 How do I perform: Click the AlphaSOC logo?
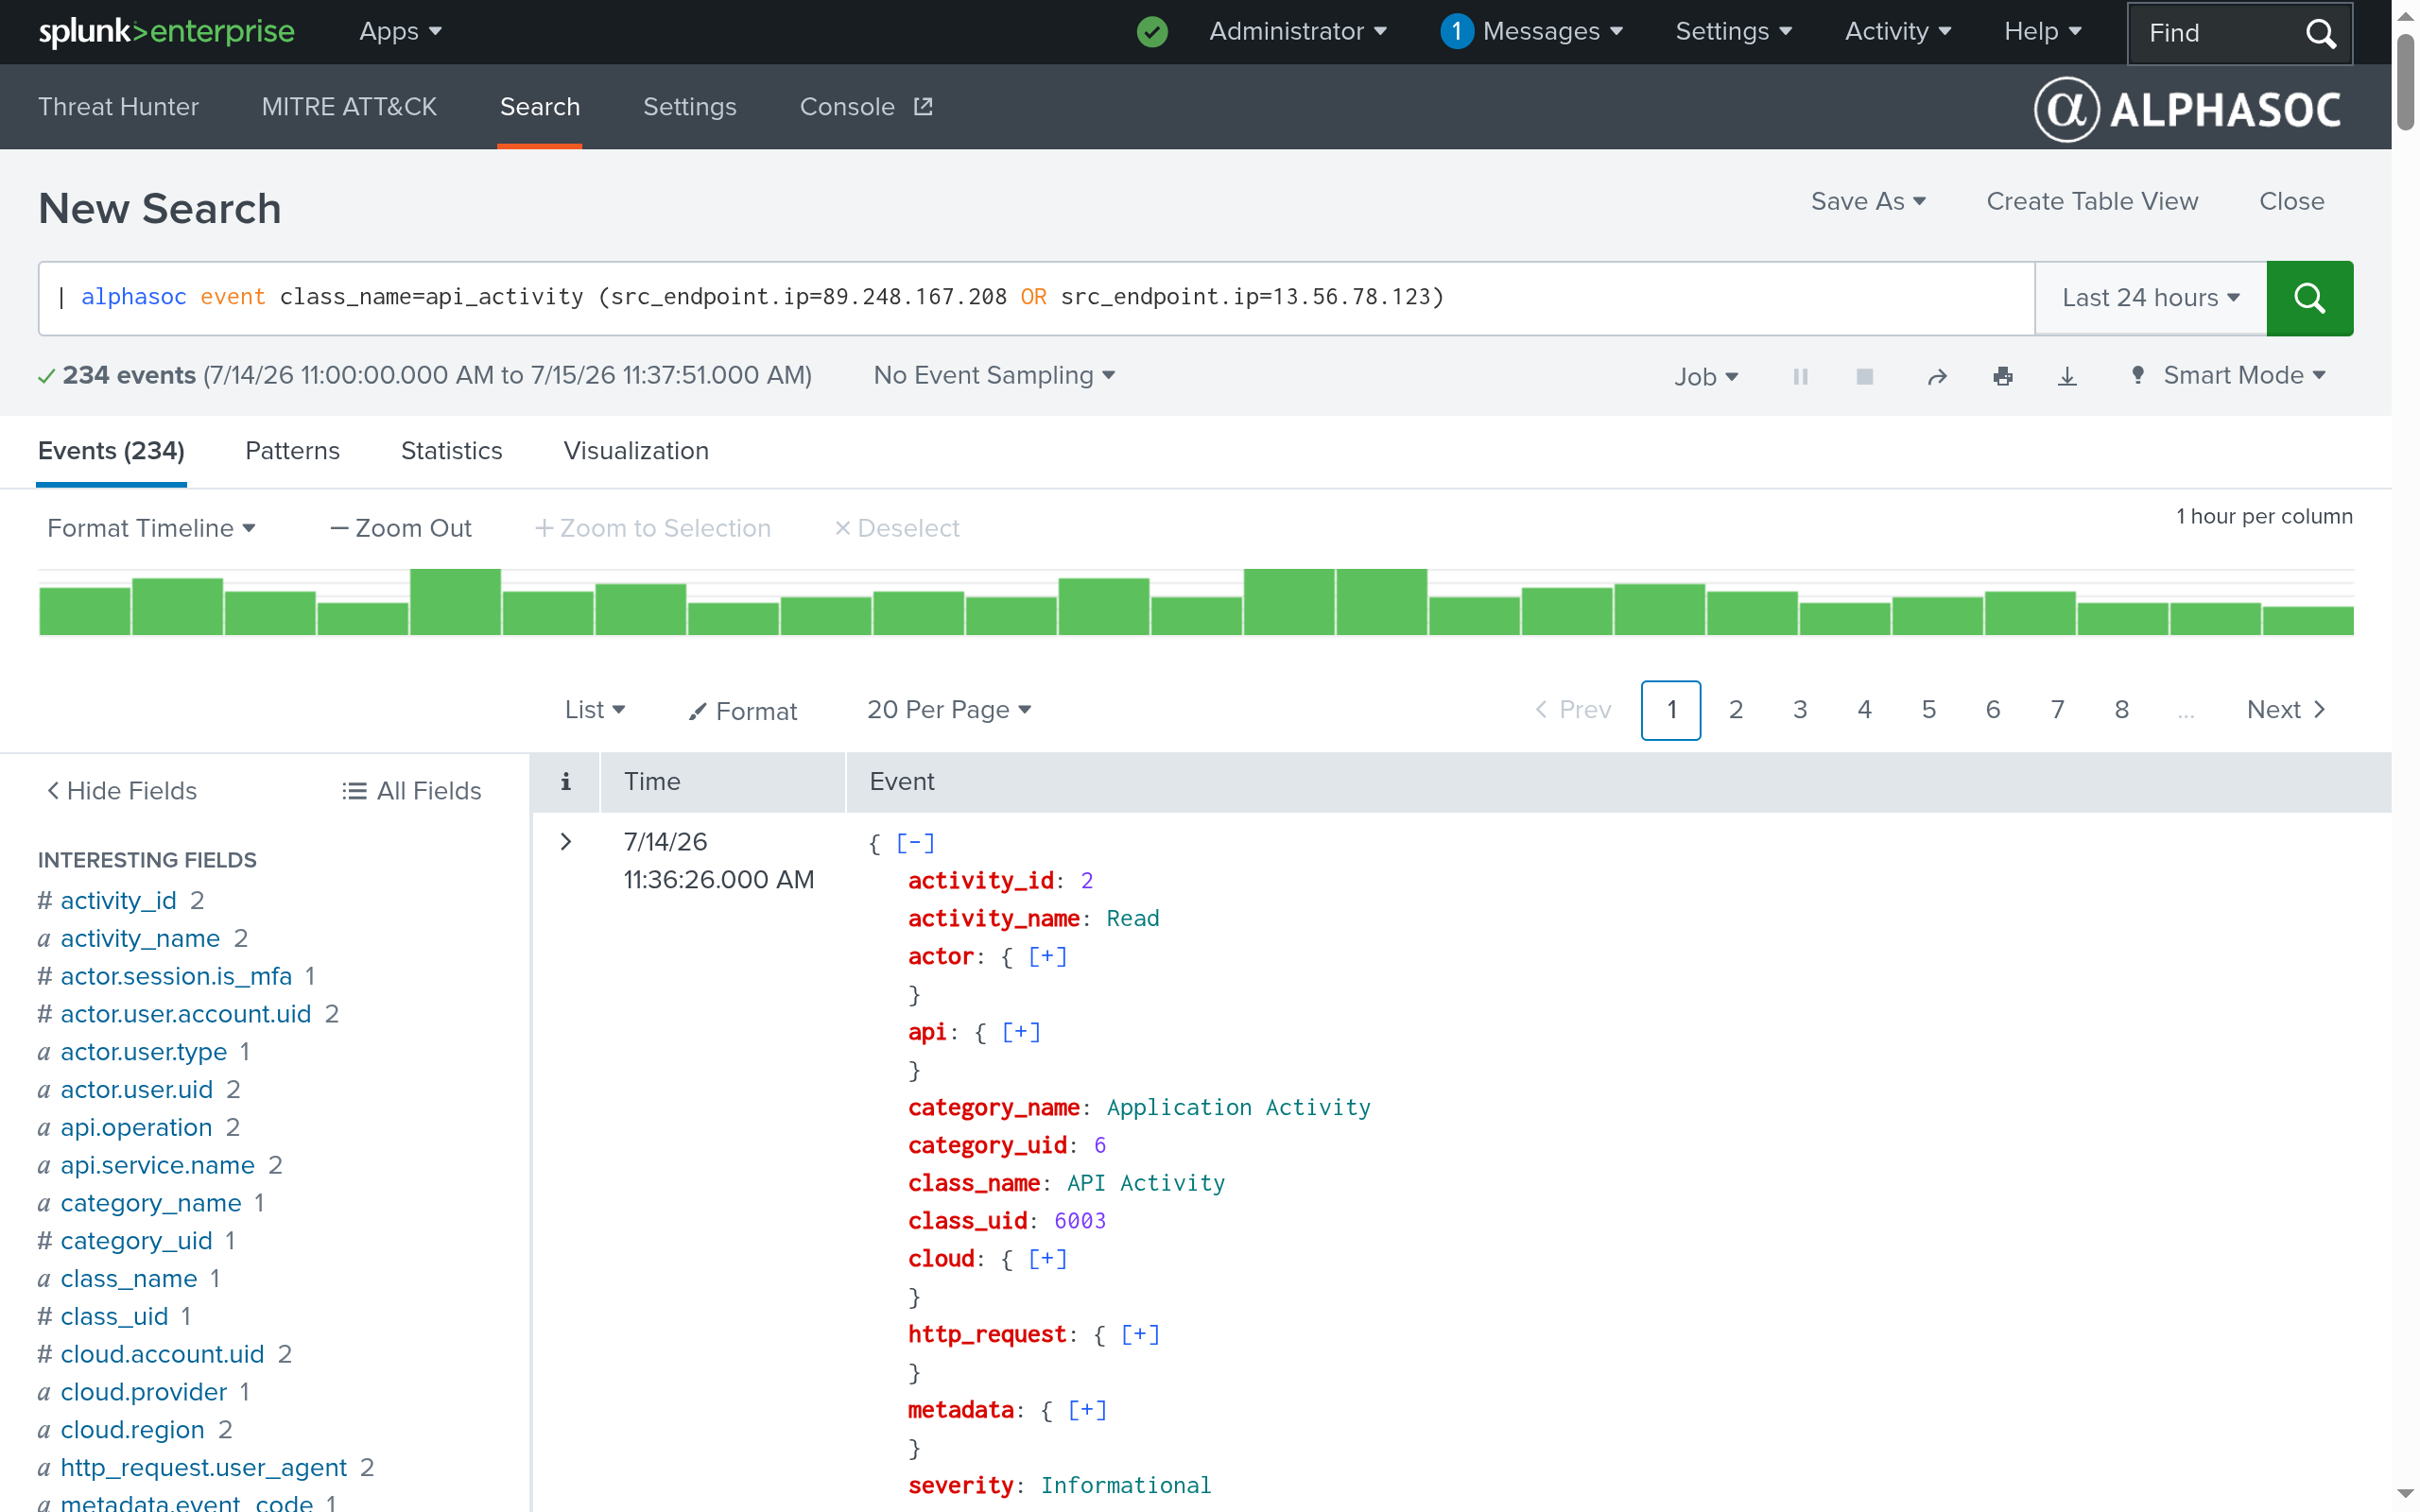pos(2188,108)
